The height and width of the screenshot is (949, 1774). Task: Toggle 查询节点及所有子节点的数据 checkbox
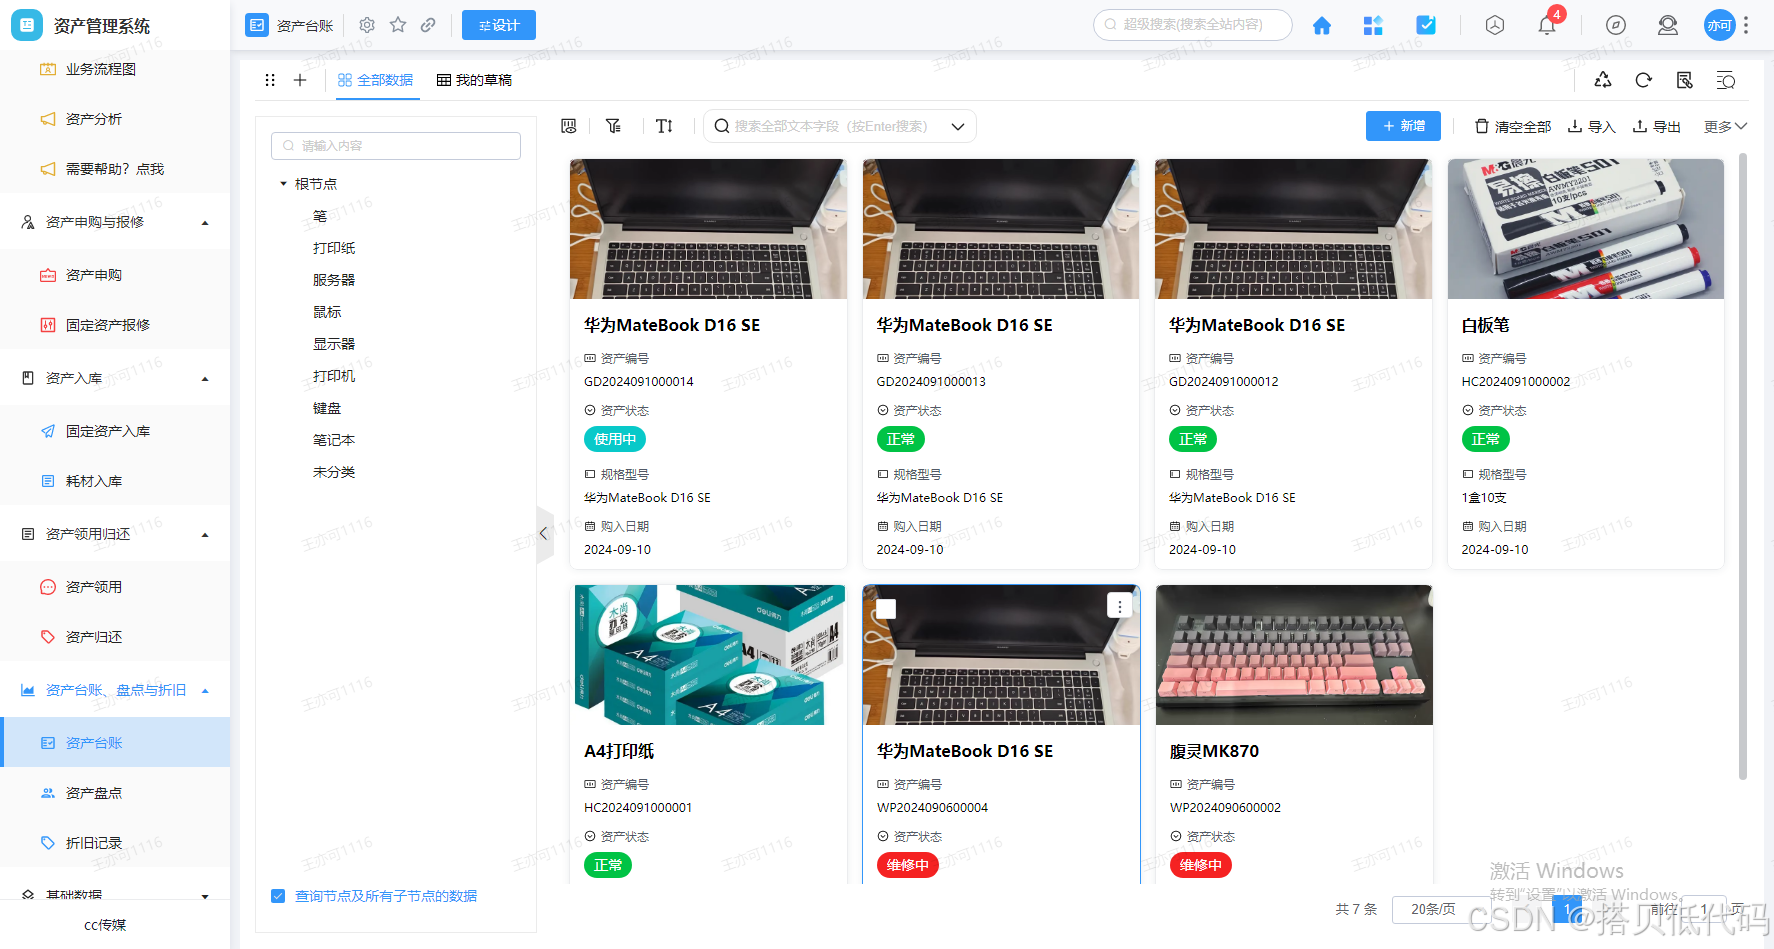tap(278, 896)
